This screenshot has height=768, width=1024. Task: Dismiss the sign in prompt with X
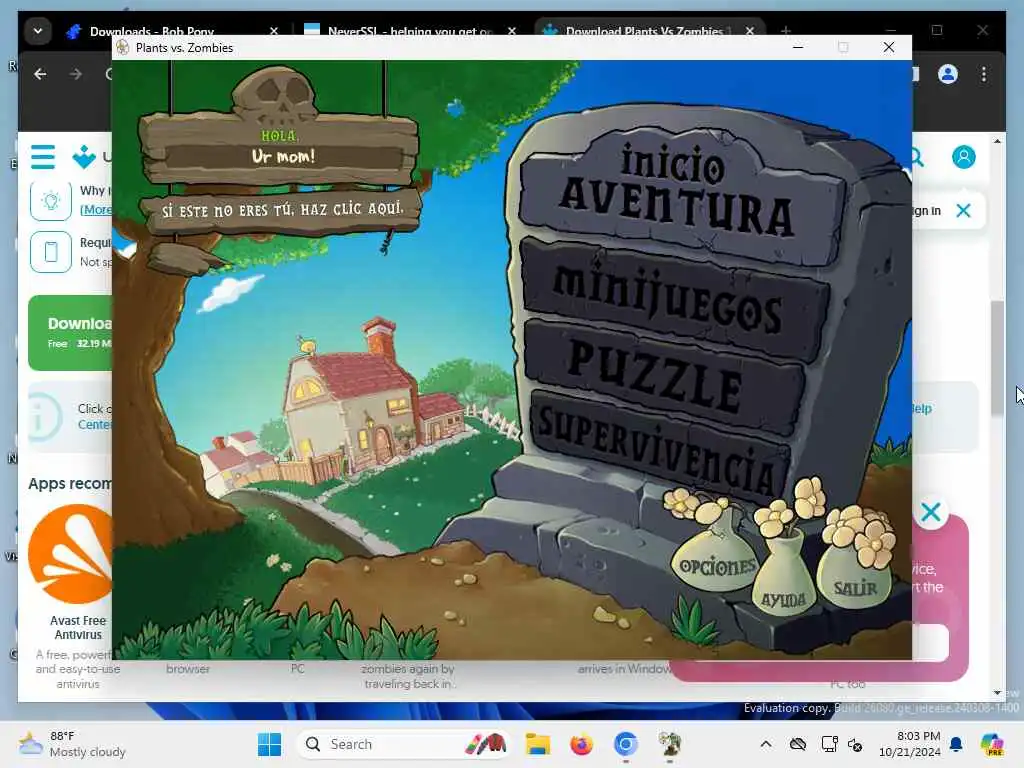(x=963, y=210)
